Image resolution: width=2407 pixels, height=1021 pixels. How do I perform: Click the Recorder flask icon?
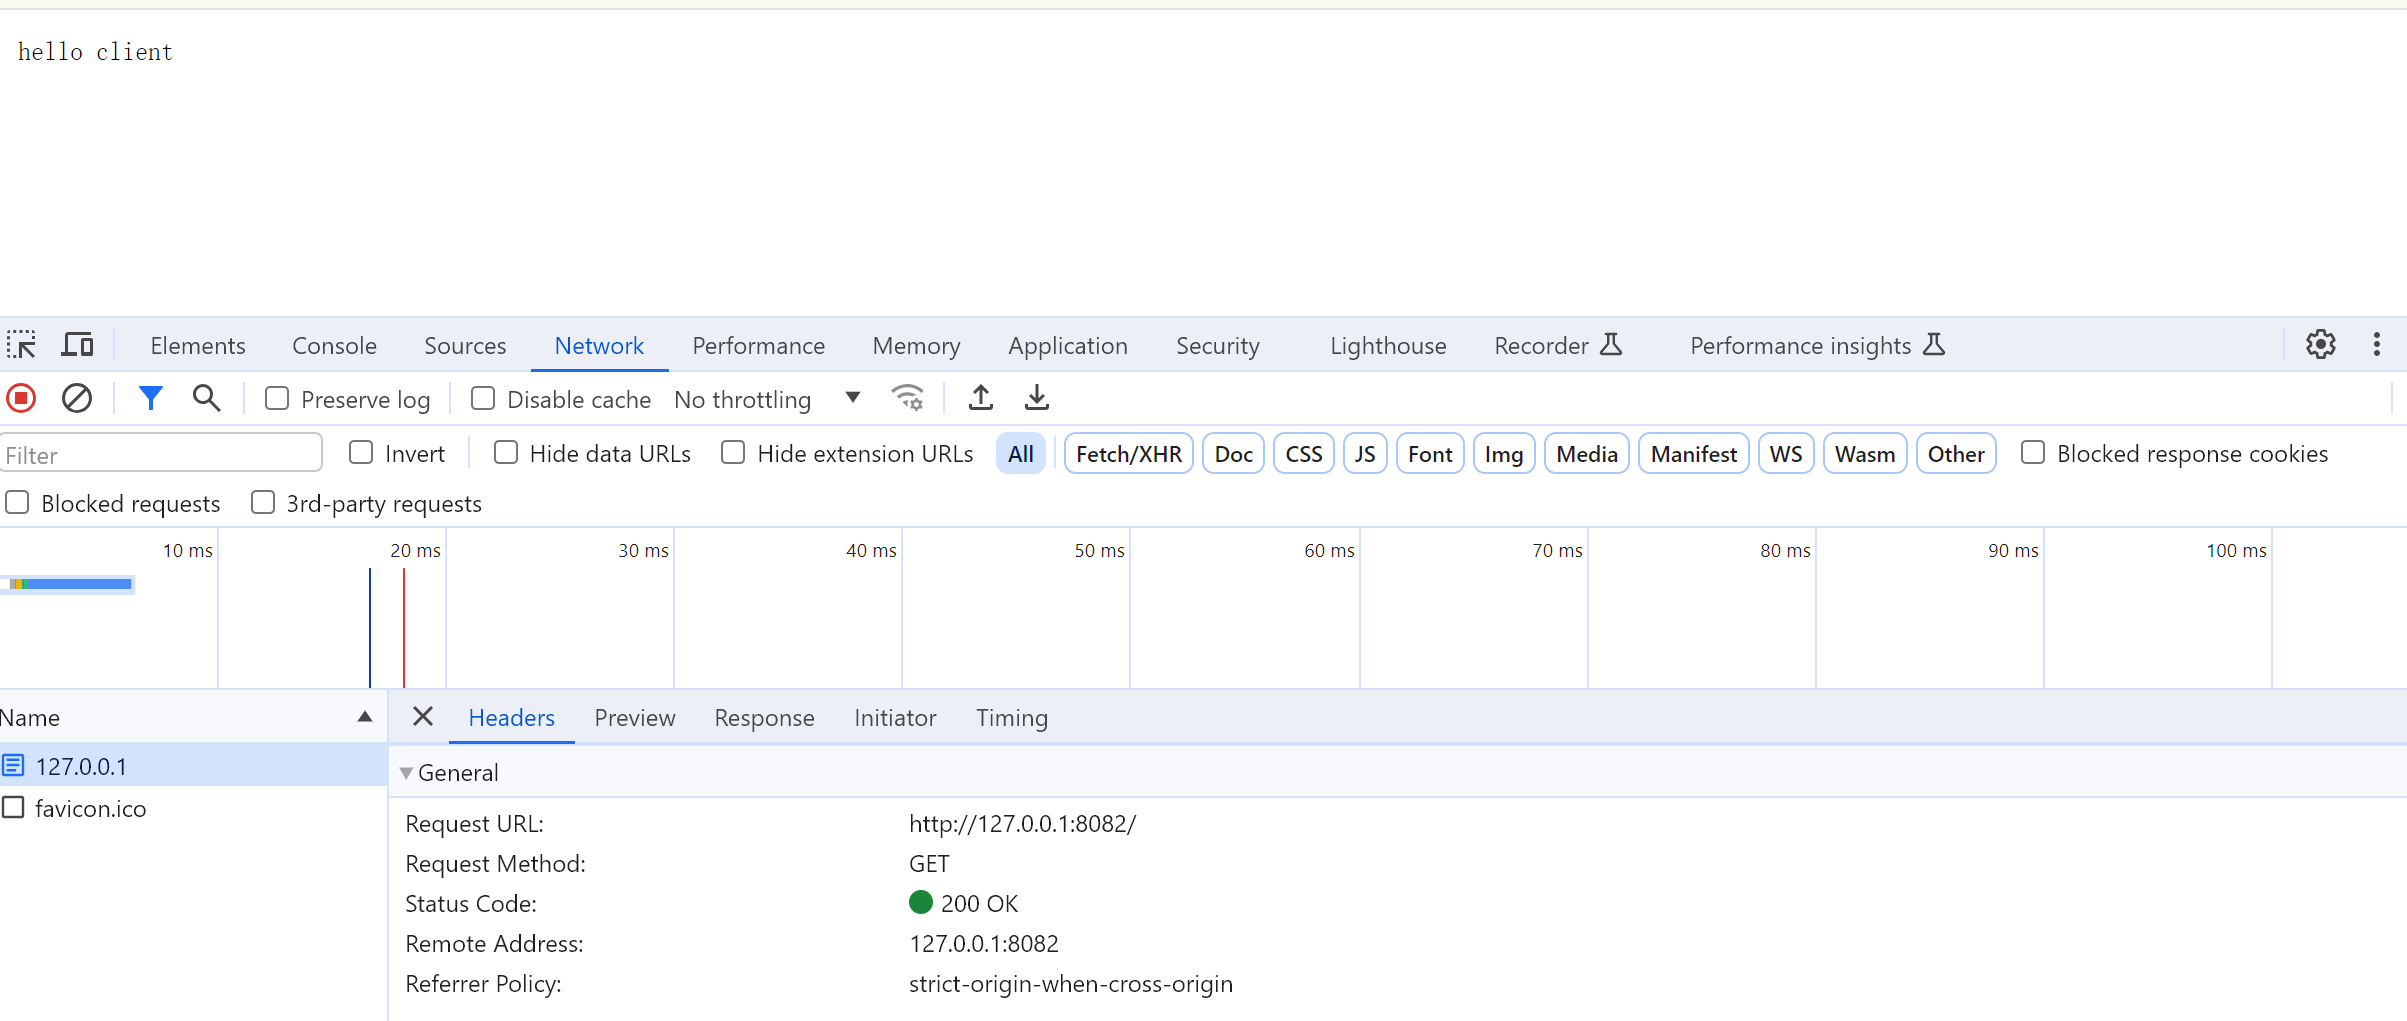pos(1611,345)
